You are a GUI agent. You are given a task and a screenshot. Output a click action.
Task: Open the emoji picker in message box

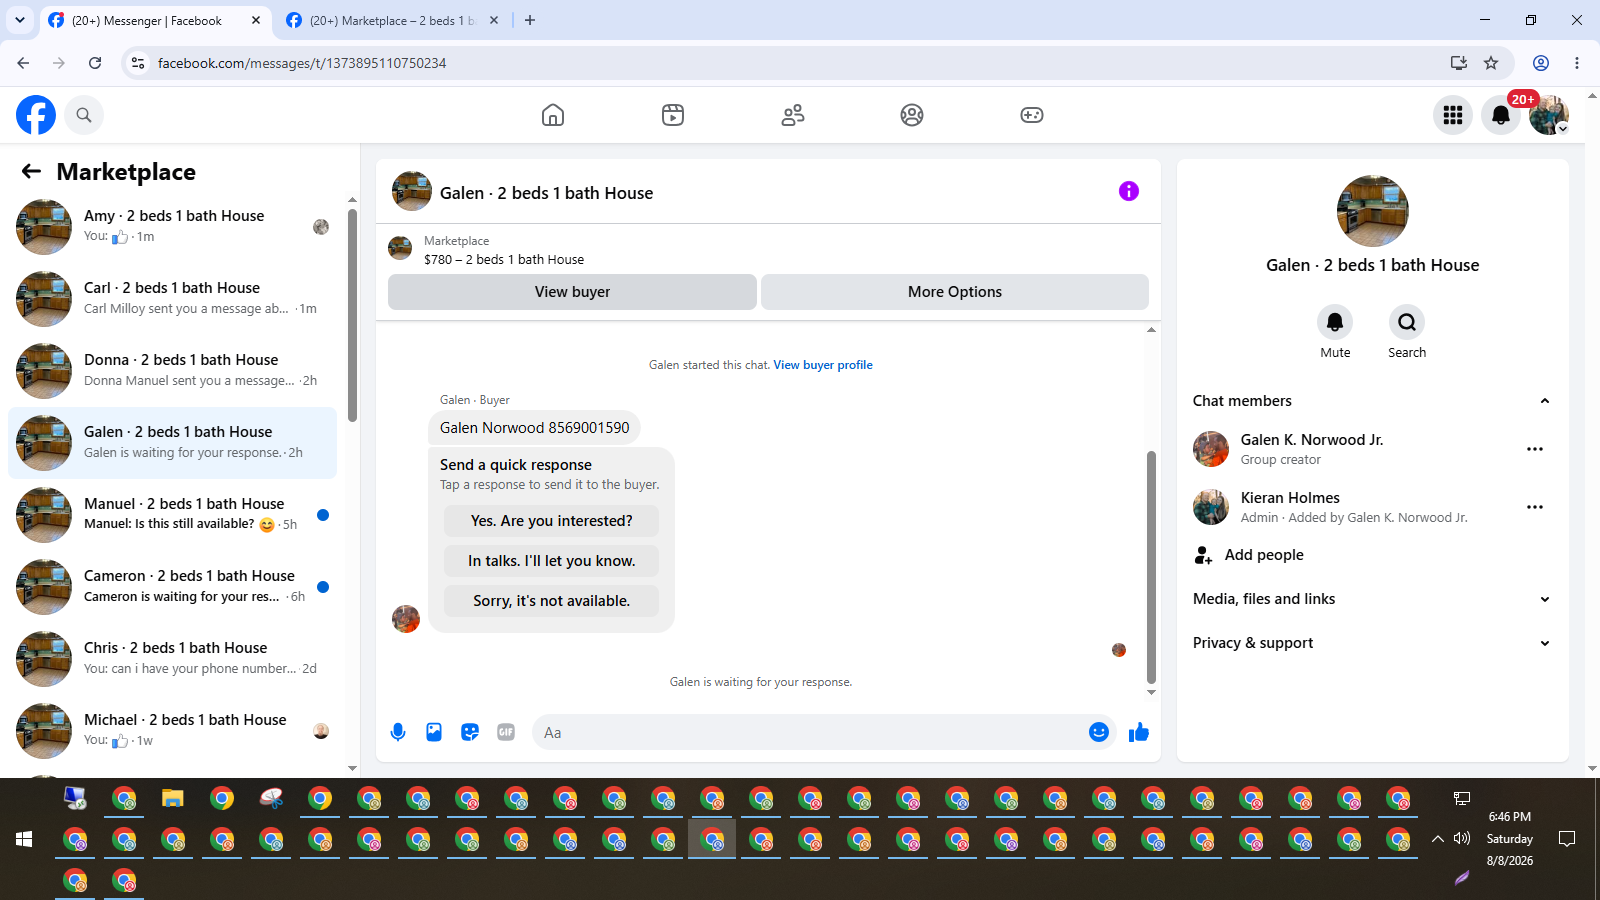click(1099, 732)
